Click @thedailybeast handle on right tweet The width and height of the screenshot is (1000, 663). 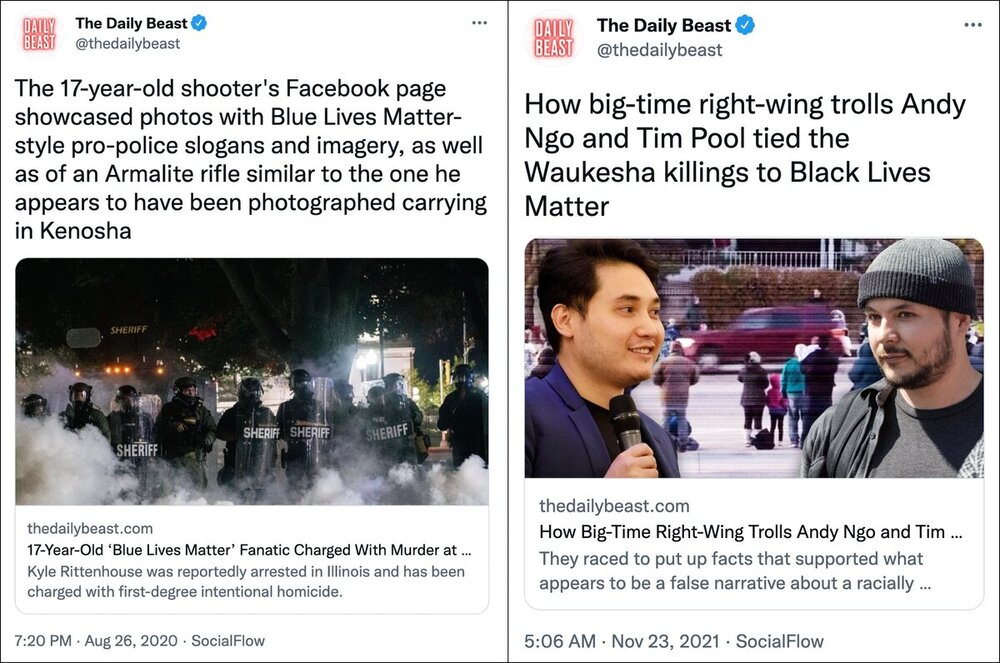[x=659, y=50]
